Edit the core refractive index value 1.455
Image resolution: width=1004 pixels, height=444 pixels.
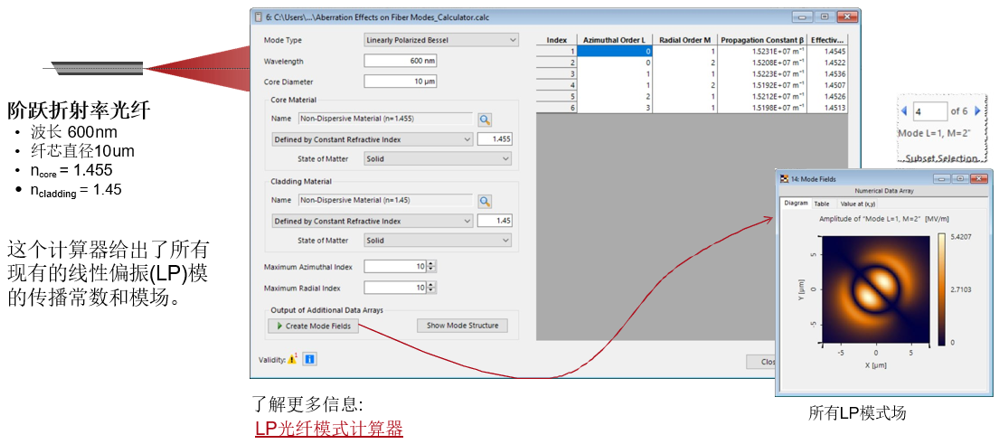coord(496,140)
